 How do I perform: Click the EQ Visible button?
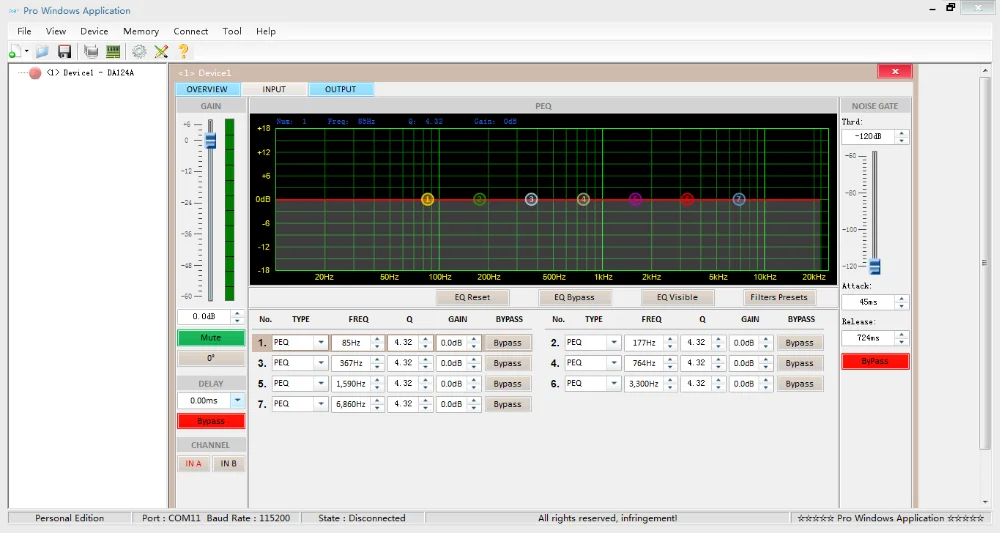(x=677, y=297)
